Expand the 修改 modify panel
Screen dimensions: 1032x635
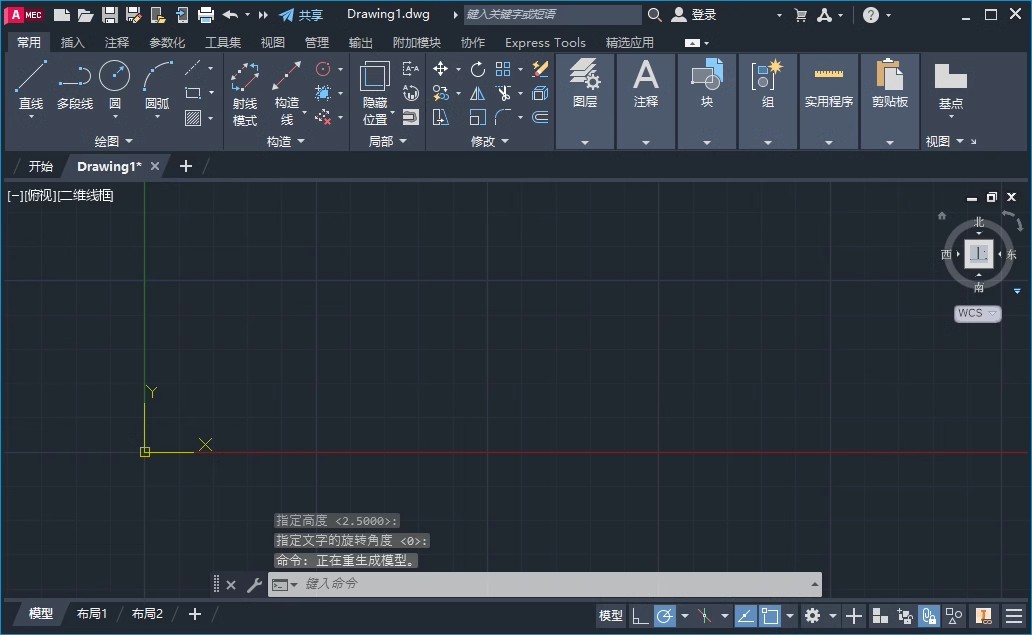[490, 141]
